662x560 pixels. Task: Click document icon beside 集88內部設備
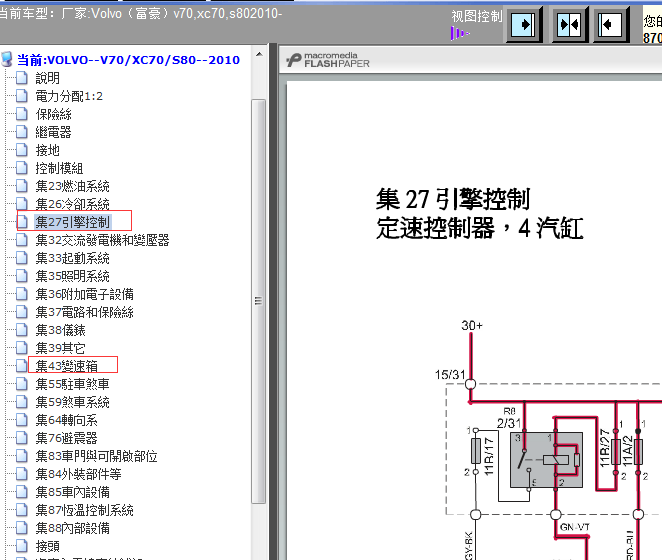22,528
